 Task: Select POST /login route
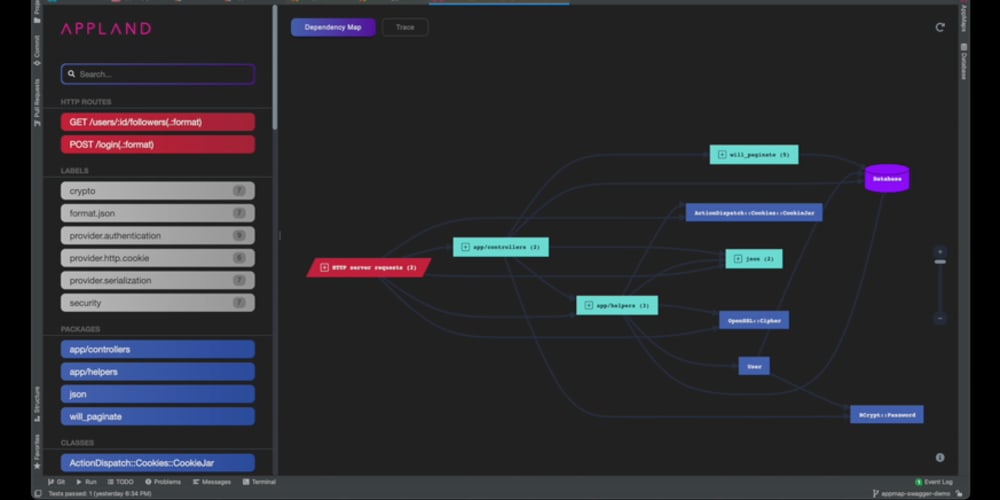158,144
